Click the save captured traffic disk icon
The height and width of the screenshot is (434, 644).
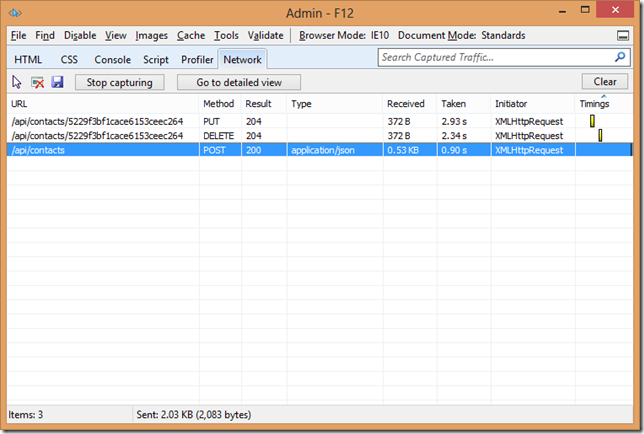pos(57,82)
